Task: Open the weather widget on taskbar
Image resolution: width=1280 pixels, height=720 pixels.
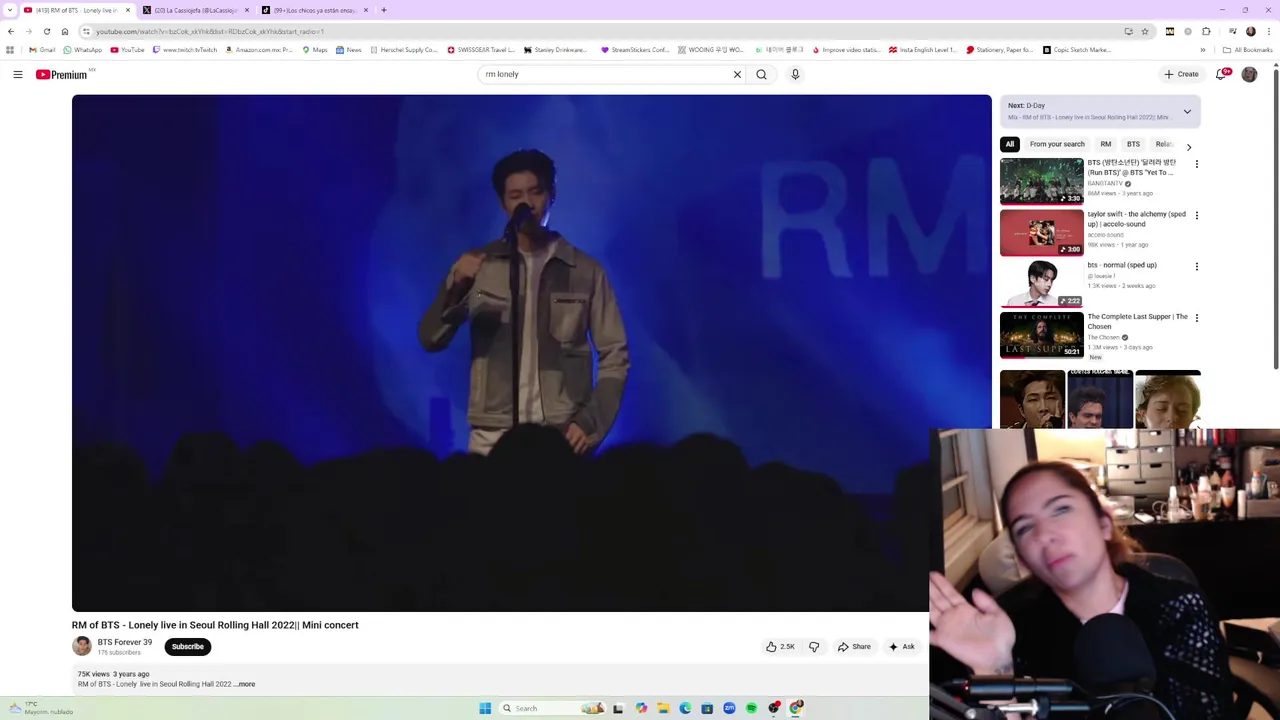Action: 40,708
